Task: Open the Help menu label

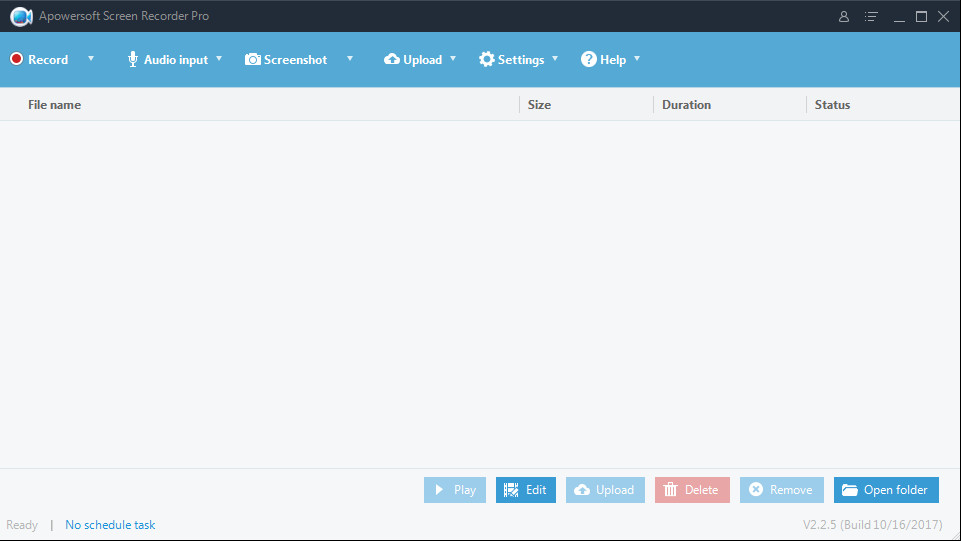Action: click(x=613, y=60)
